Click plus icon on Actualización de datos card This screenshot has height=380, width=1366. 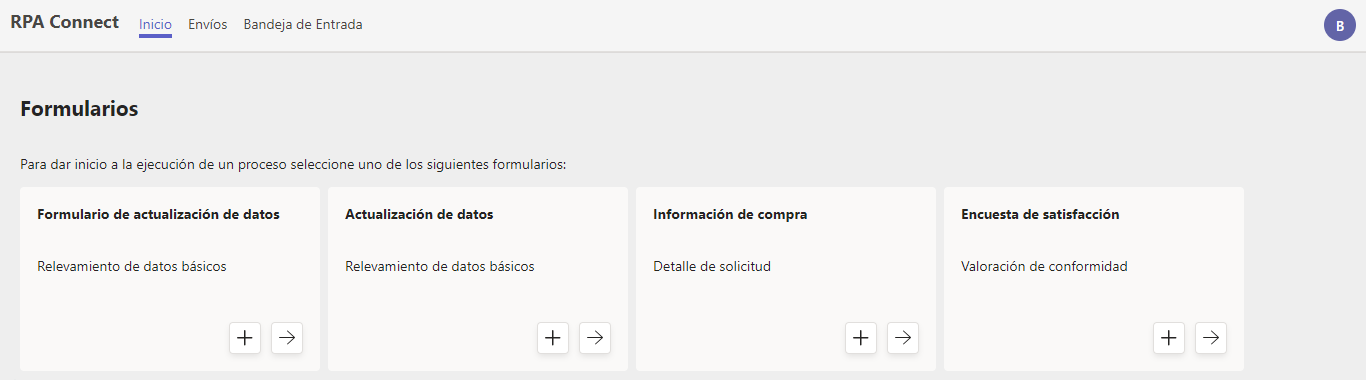point(553,338)
